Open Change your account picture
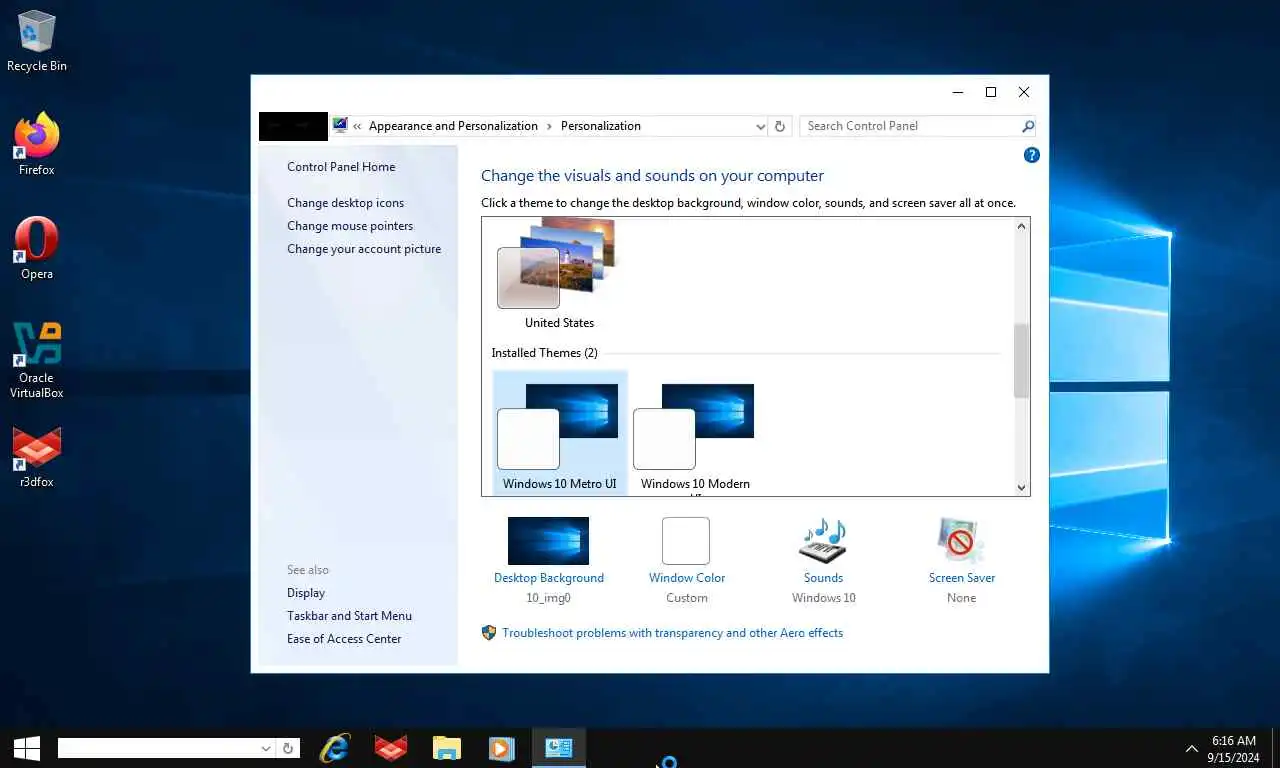This screenshot has width=1280, height=768. pyautogui.click(x=364, y=249)
